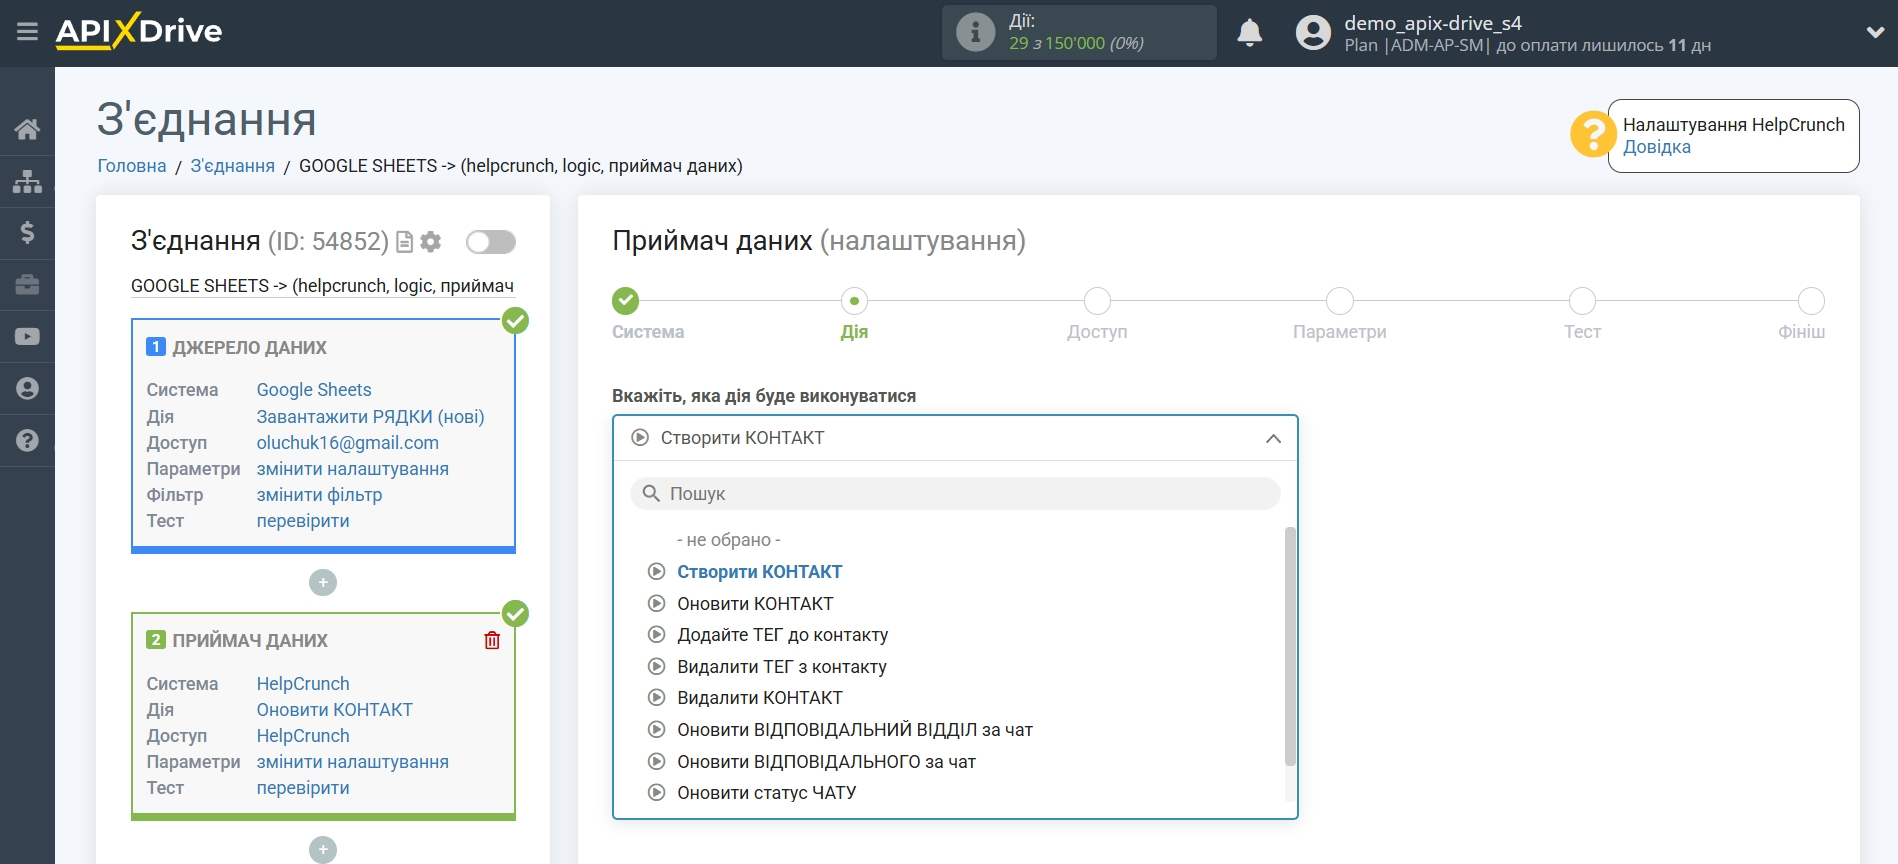
Task: Add a step between source and receiver
Action: [x=323, y=582]
